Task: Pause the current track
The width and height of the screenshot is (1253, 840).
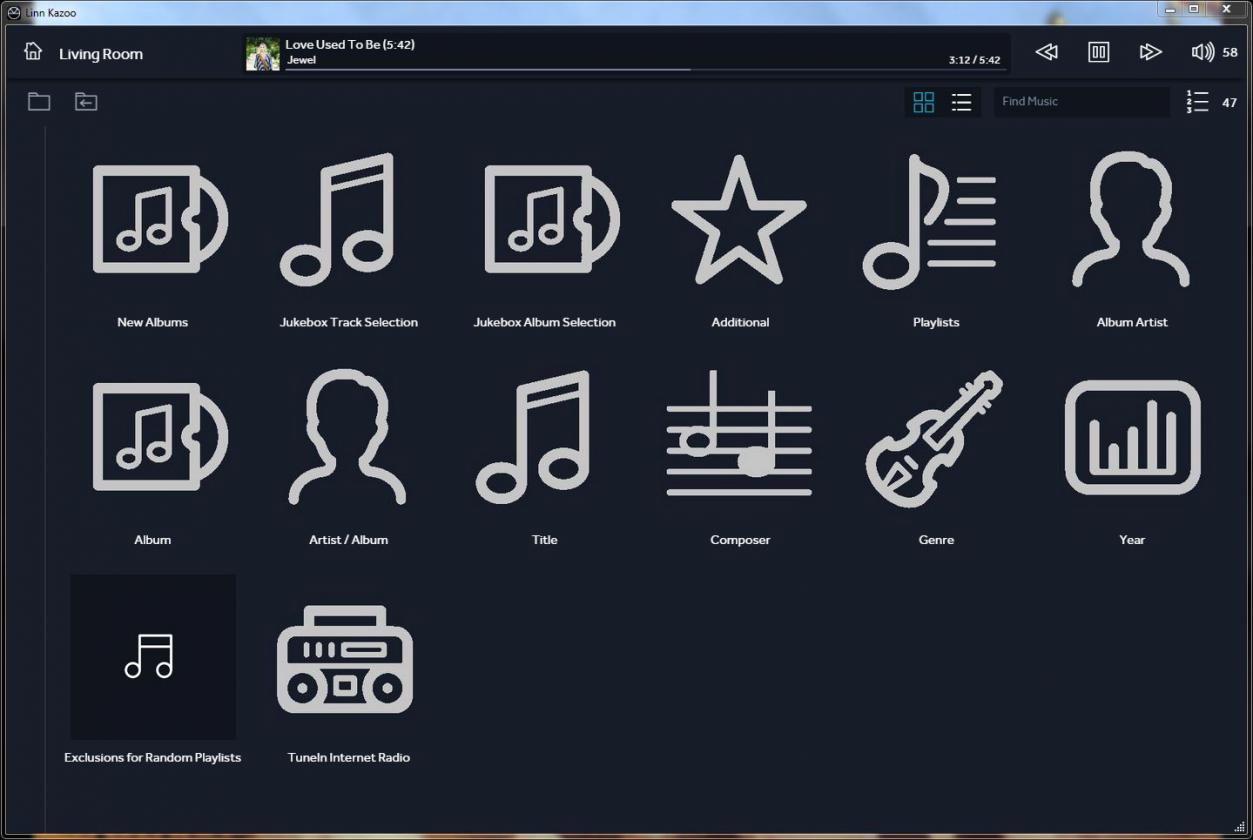Action: pyautogui.click(x=1098, y=52)
